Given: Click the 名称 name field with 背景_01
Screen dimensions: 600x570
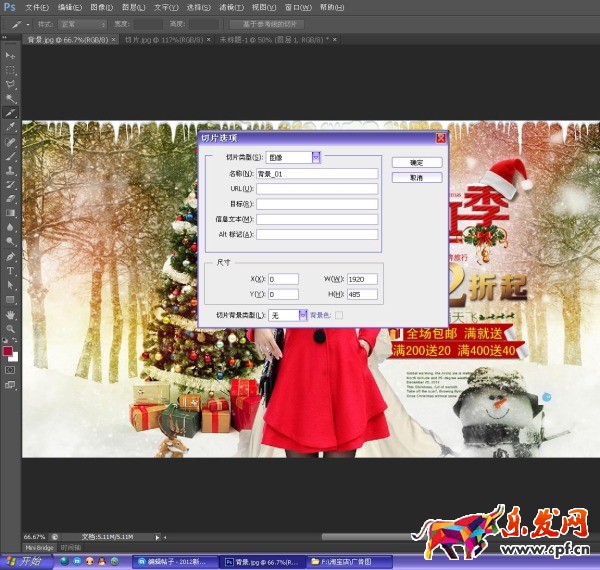Looking at the screenshot, I should click(317, 174).
